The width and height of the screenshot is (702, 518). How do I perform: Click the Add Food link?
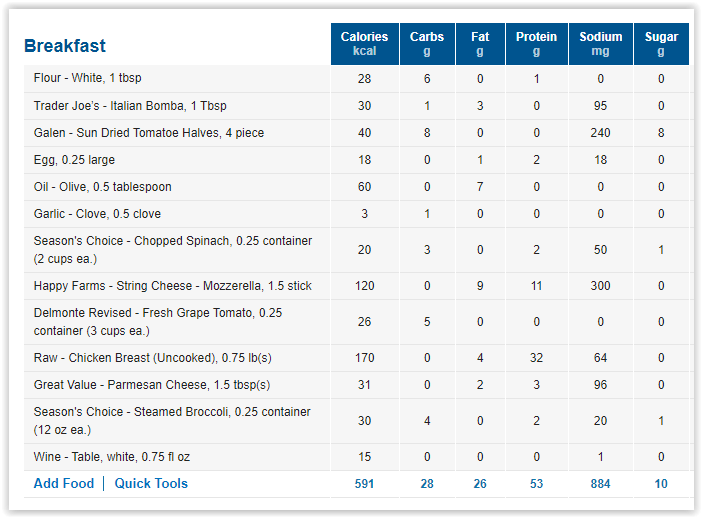(64, 484)
